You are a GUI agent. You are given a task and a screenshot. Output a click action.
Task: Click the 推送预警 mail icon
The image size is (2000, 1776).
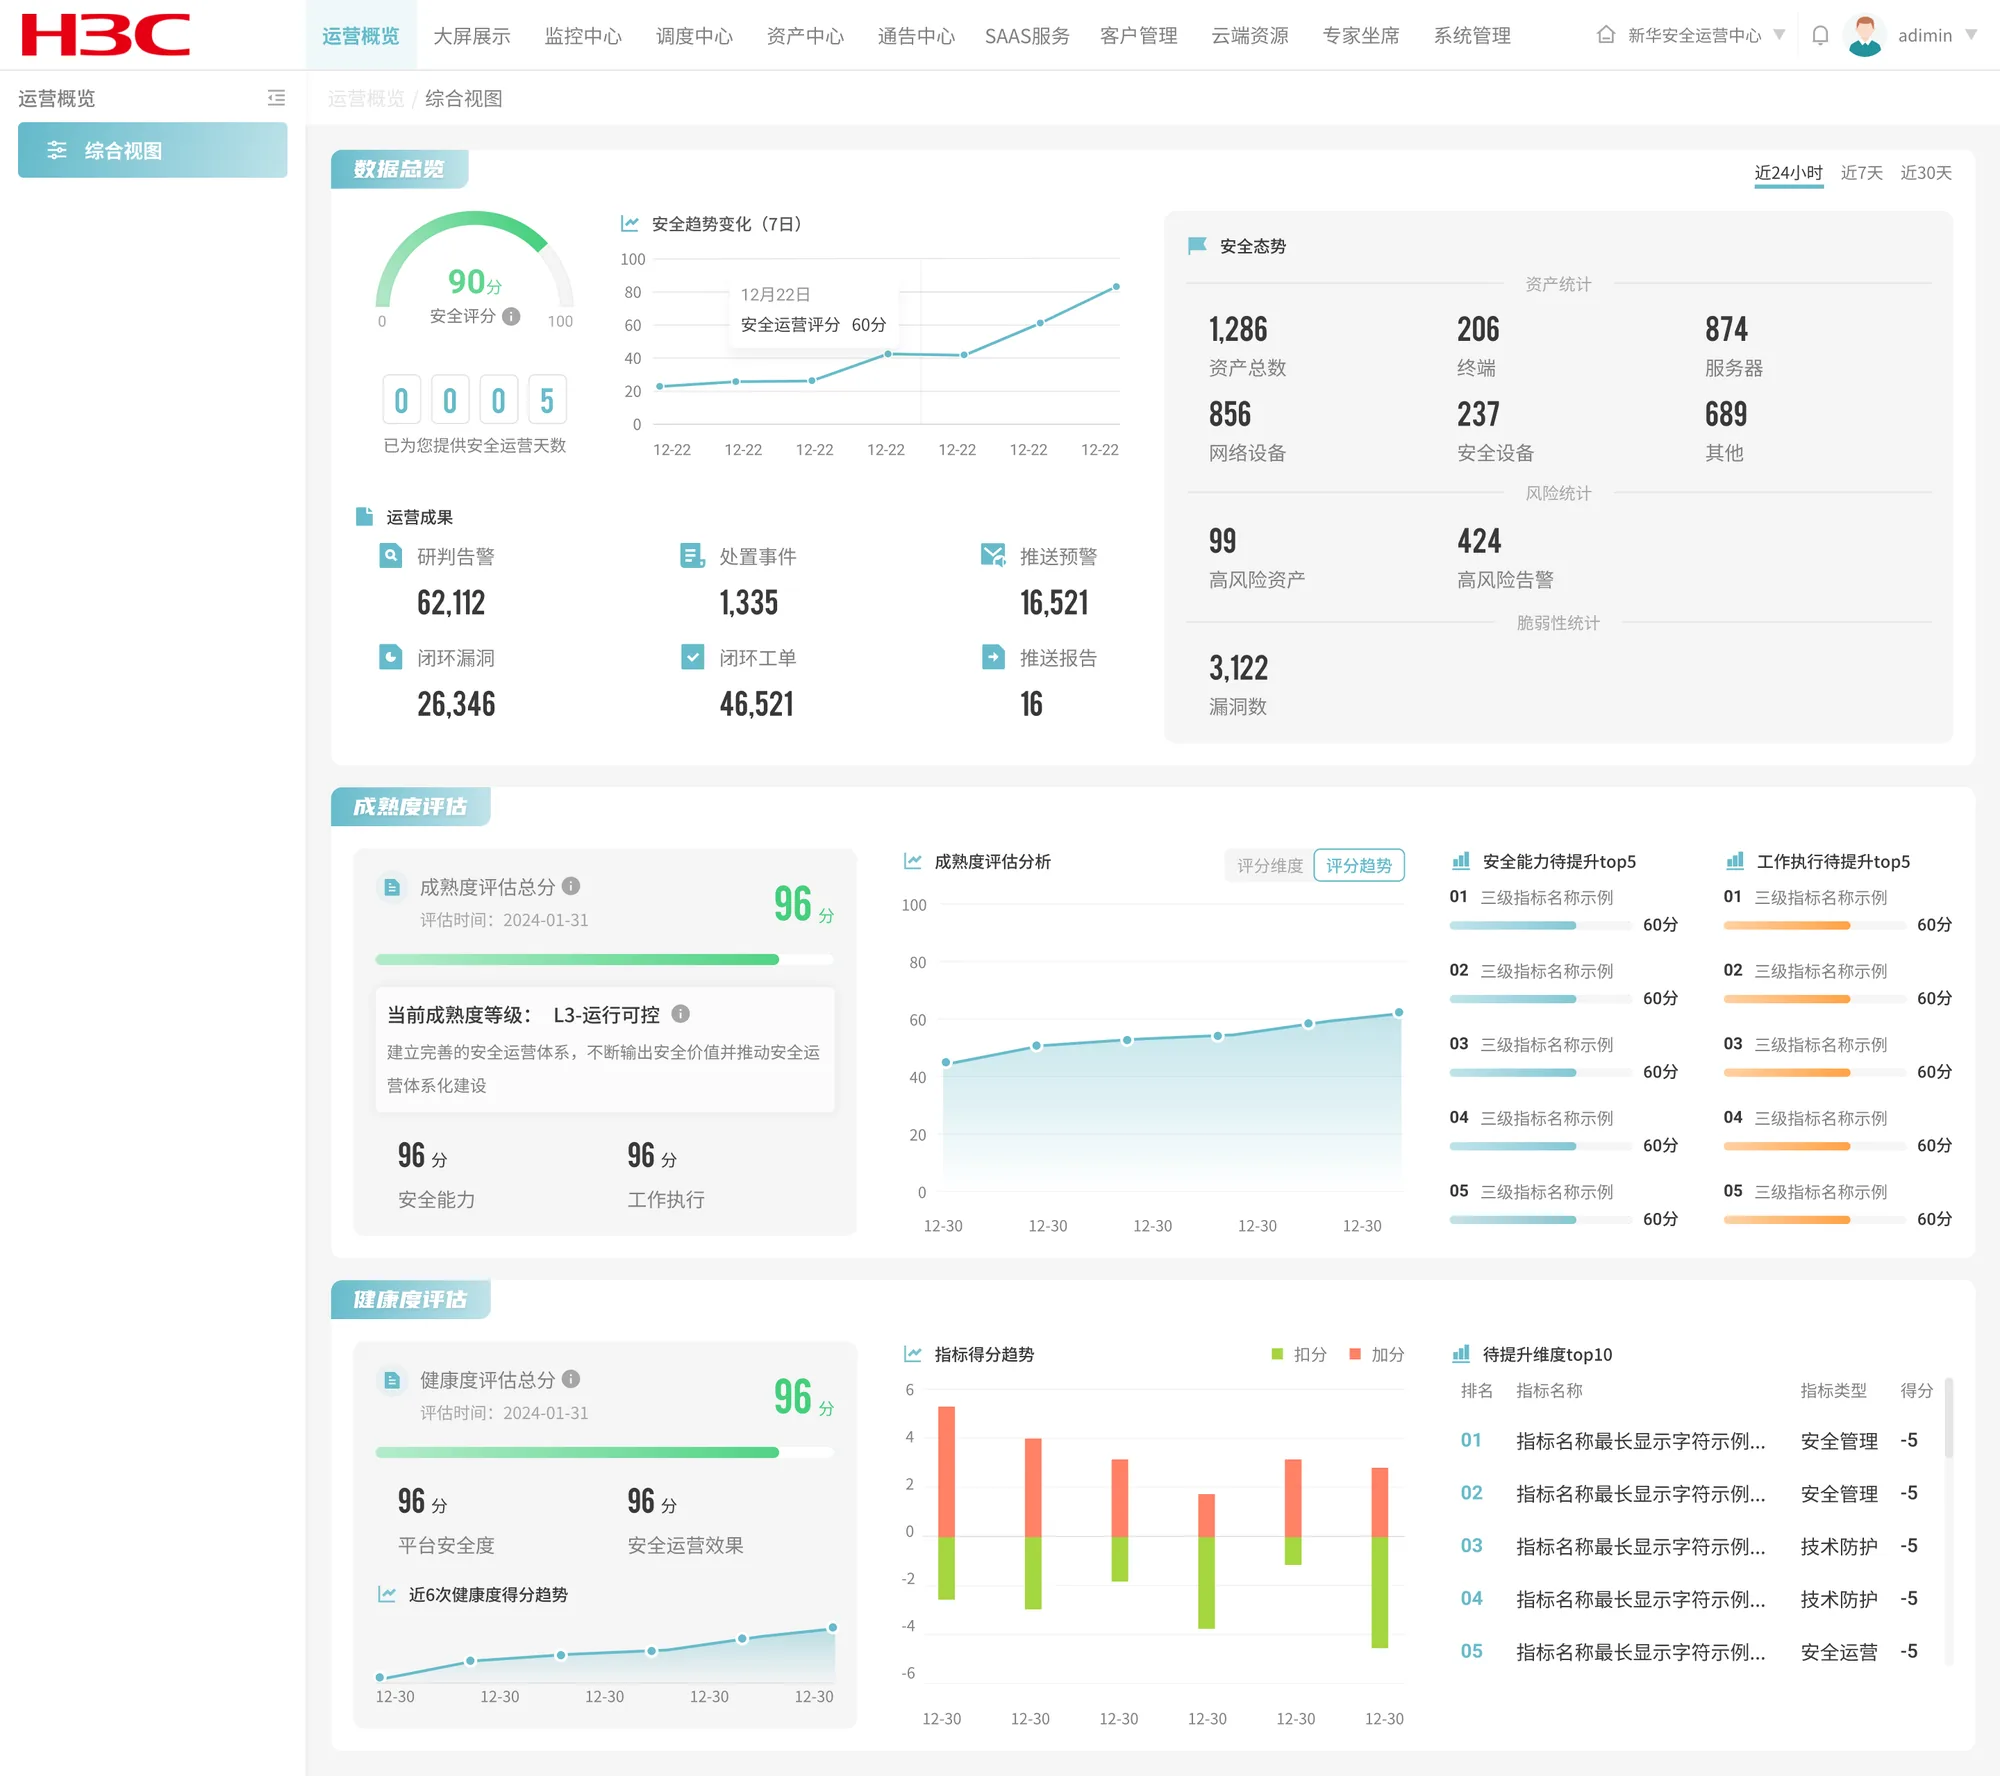point(993,556)
